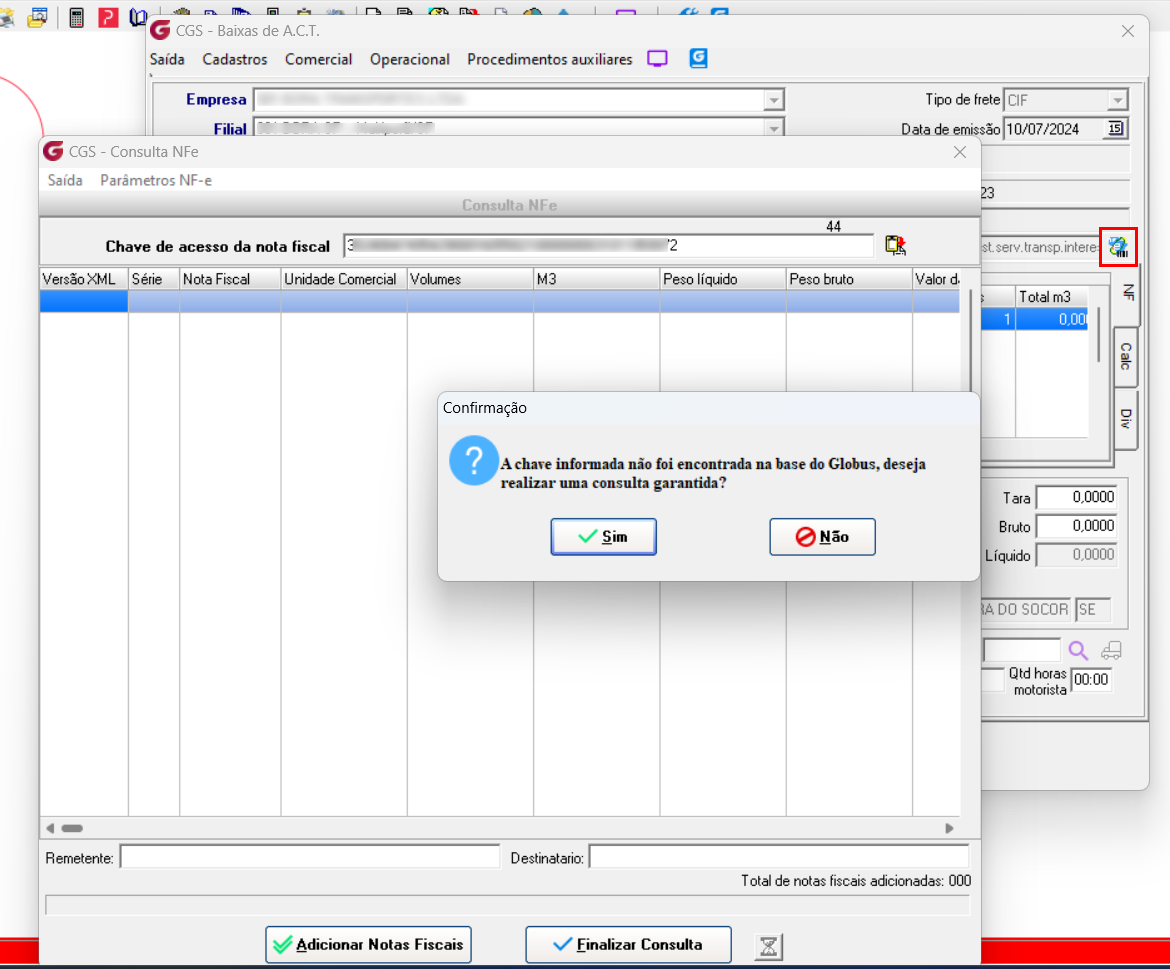1170x969 pixels.
Task: Click the Volumes column header
Action: 470,279
